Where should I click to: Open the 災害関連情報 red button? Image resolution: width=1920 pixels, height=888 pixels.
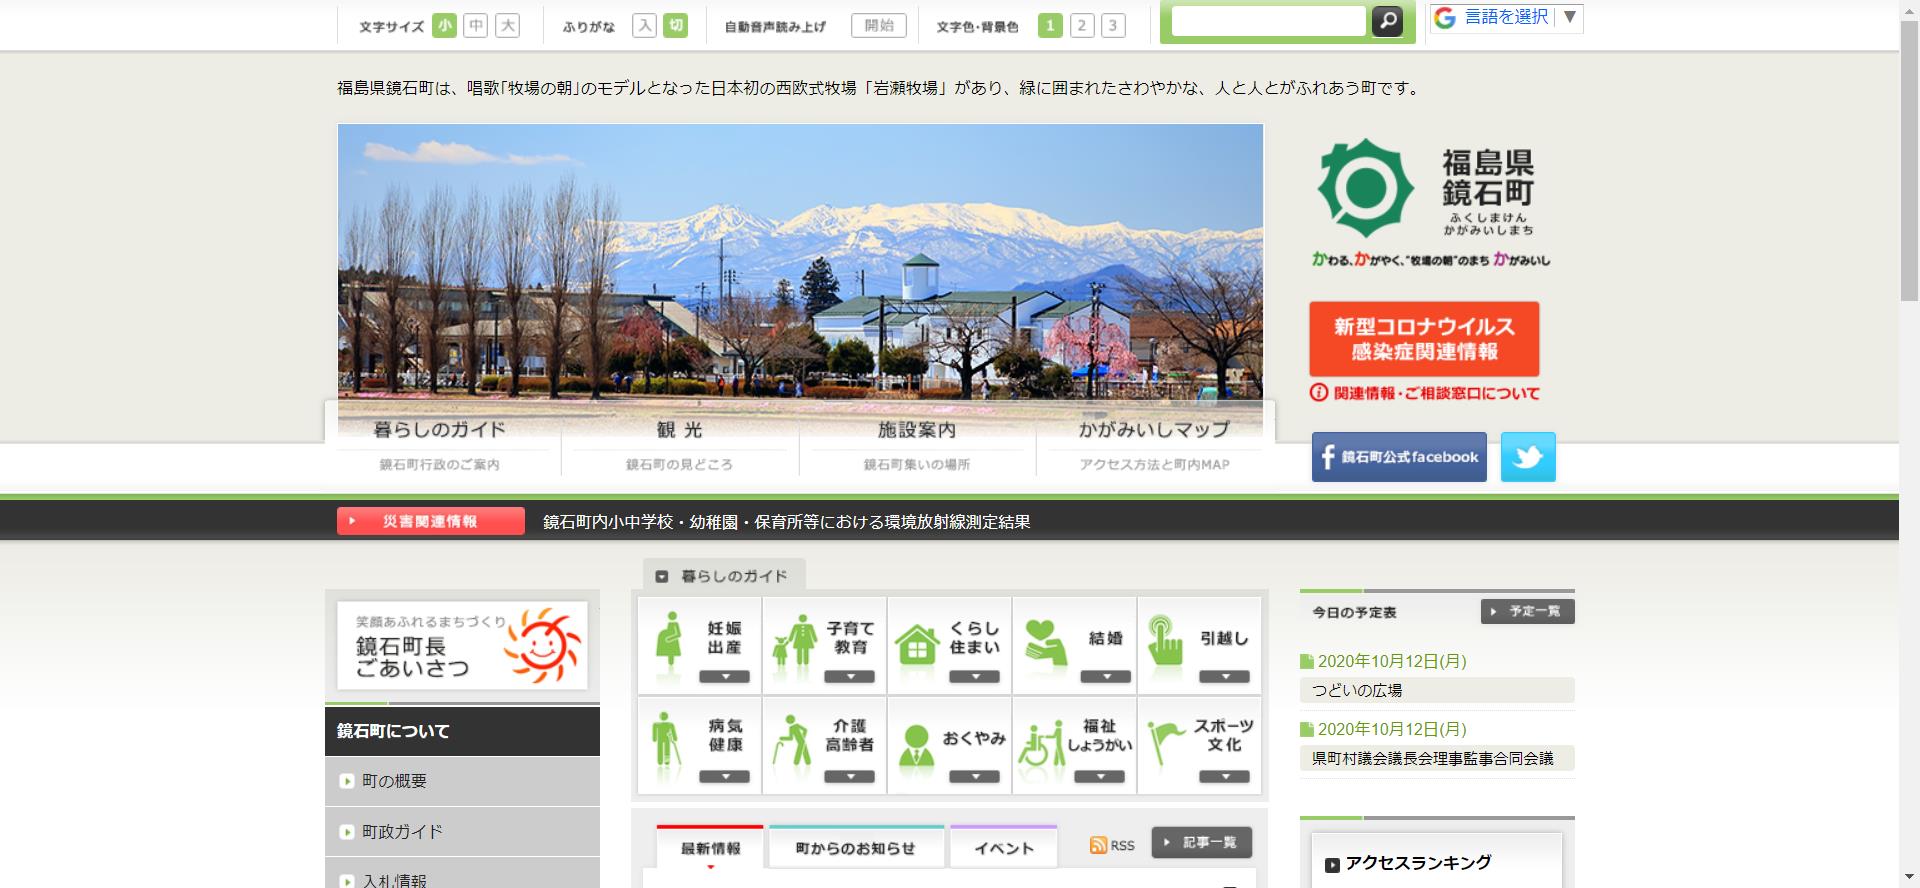tap(430, 521)
